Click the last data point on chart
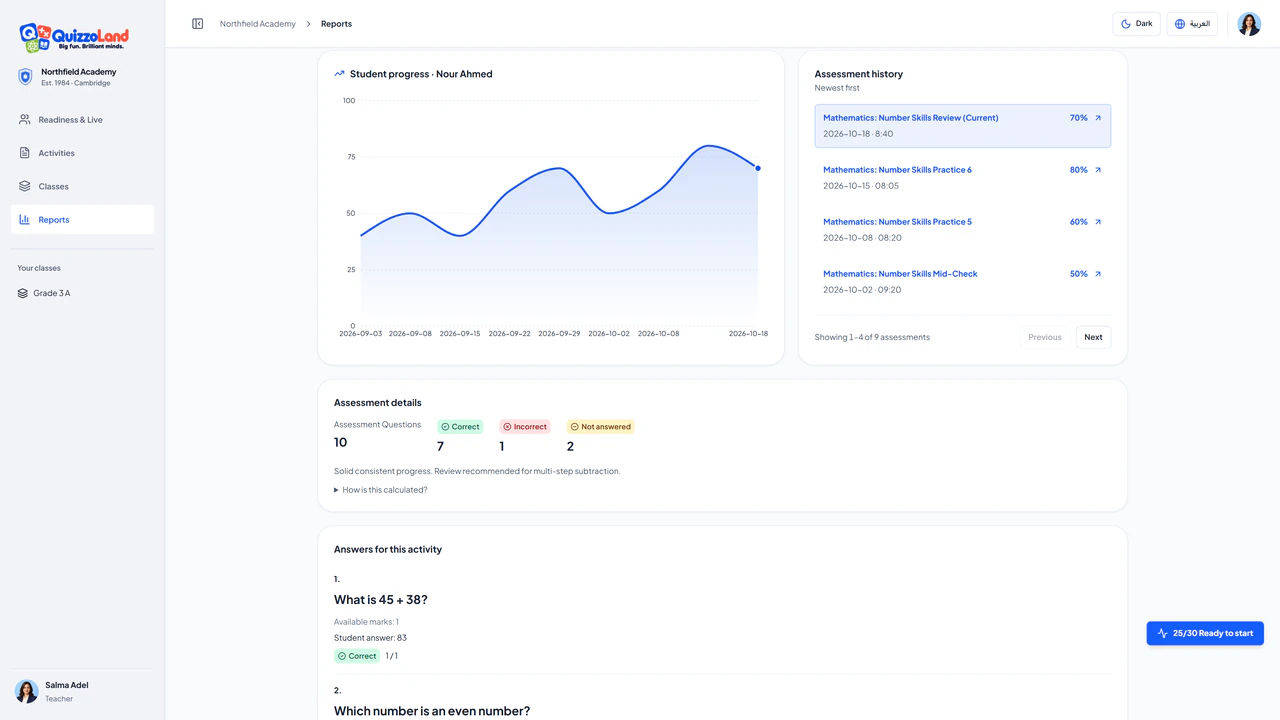Image resolution: width=1280 pixels, height=720 pixels. pos(758,168)
